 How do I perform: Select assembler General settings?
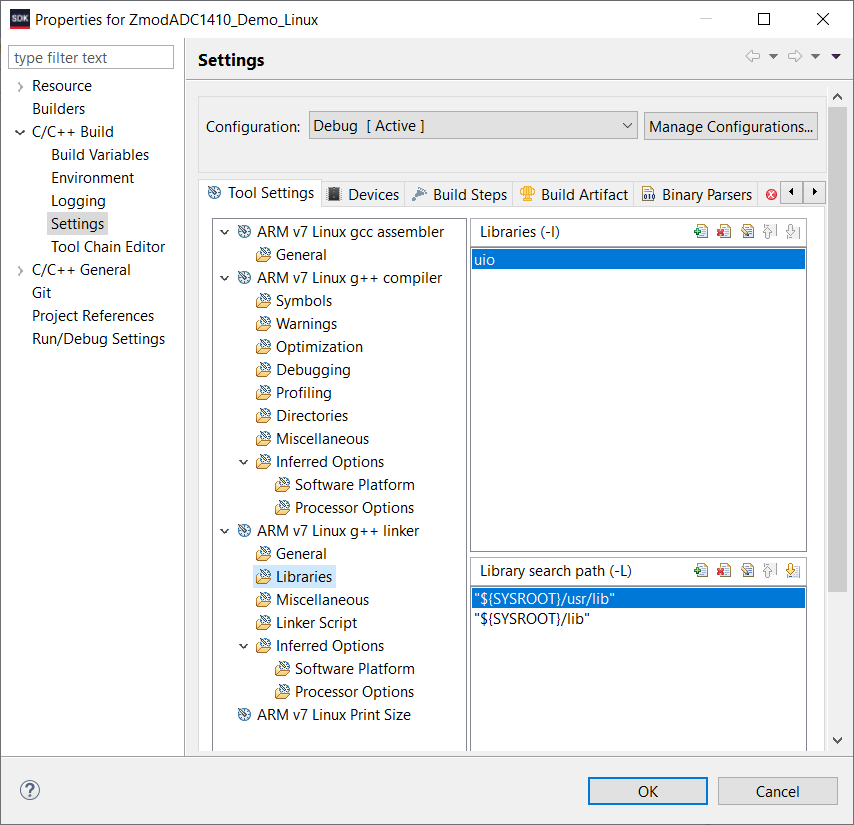(x=301, y=255)
